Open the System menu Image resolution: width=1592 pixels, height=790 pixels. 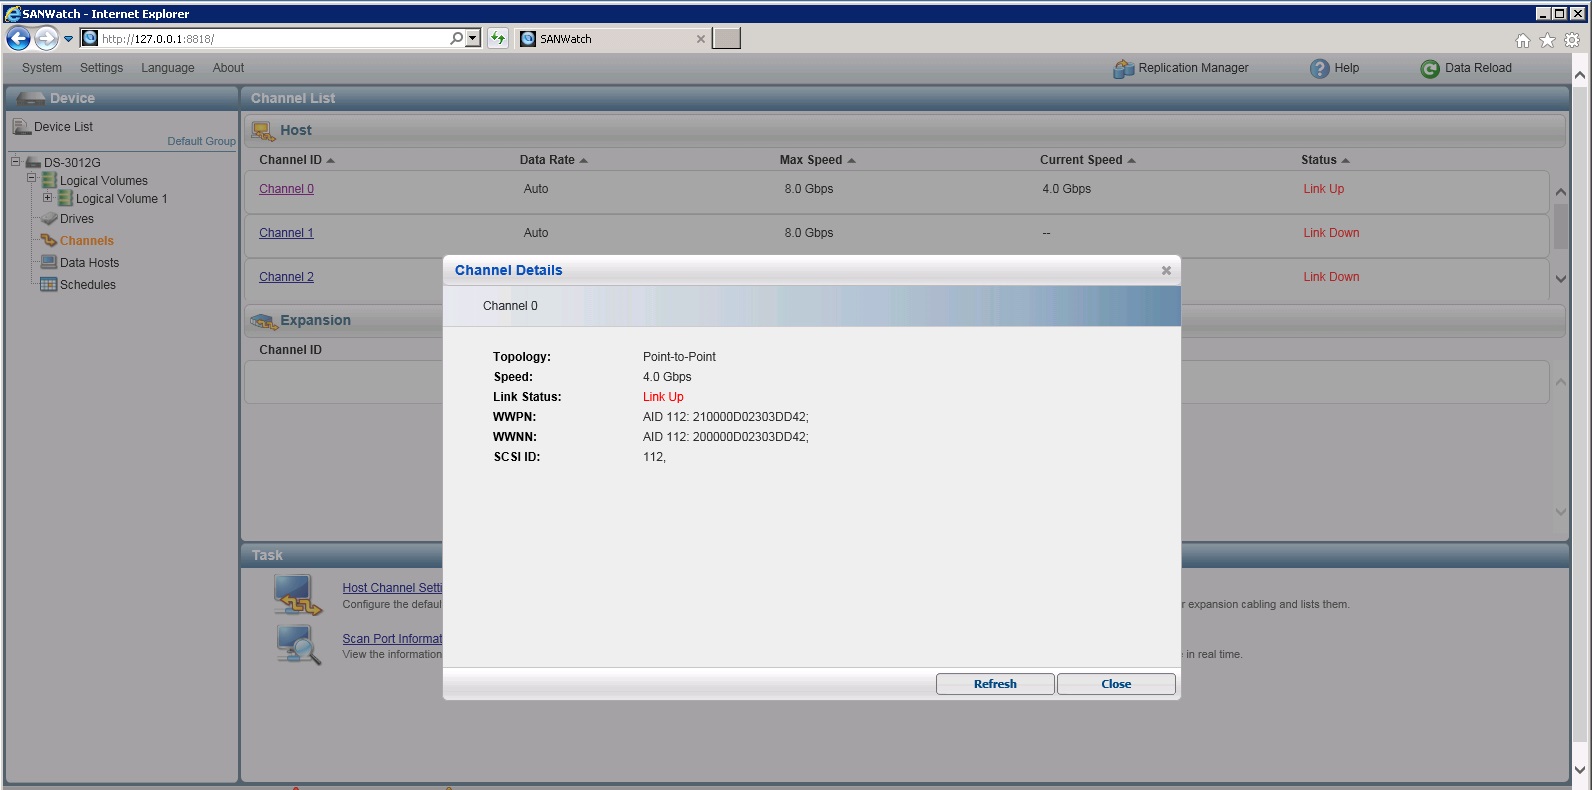point(42,68)
